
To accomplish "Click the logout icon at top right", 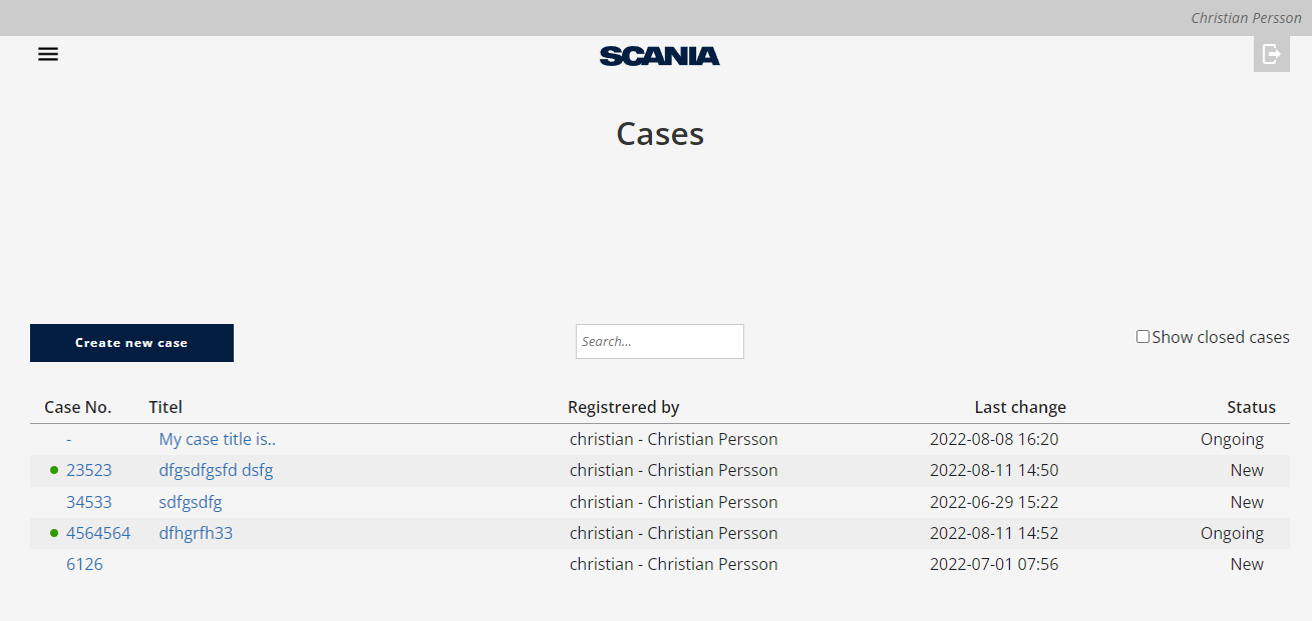I will [1271, 54].
